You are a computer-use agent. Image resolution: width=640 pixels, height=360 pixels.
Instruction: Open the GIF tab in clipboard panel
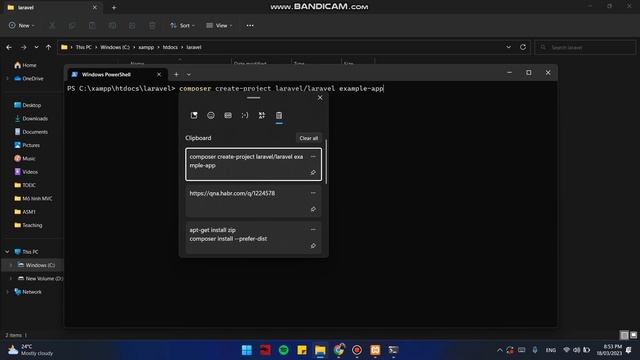[x=228, y=116]
